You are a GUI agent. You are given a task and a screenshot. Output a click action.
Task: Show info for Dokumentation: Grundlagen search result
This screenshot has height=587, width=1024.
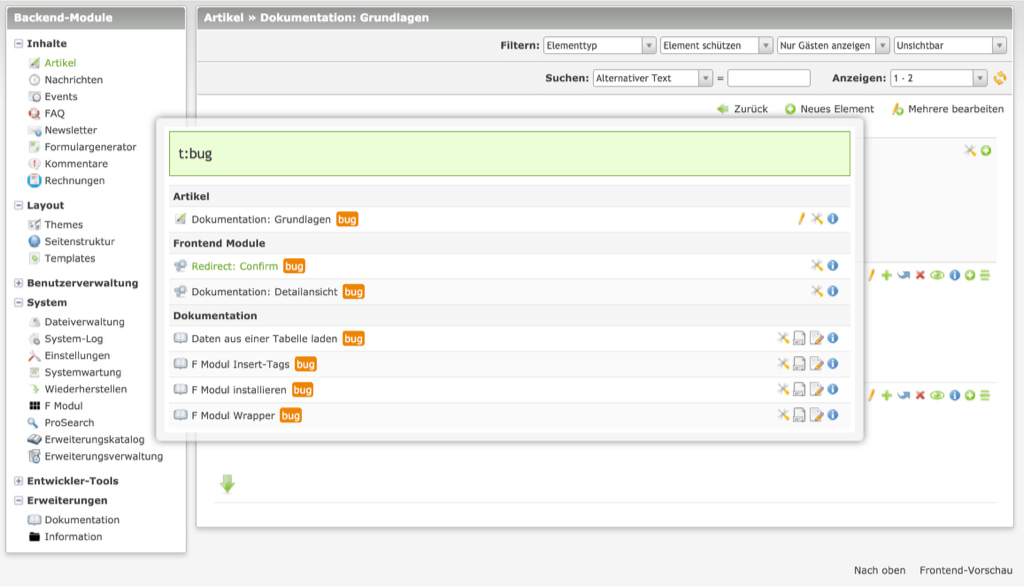click(833, 219)
